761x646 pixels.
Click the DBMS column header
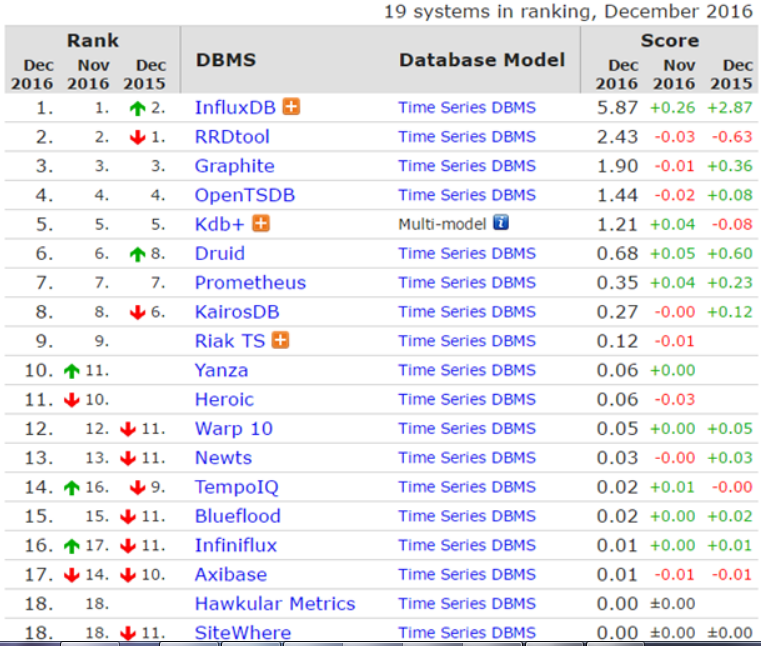click(x=226, y=60)
